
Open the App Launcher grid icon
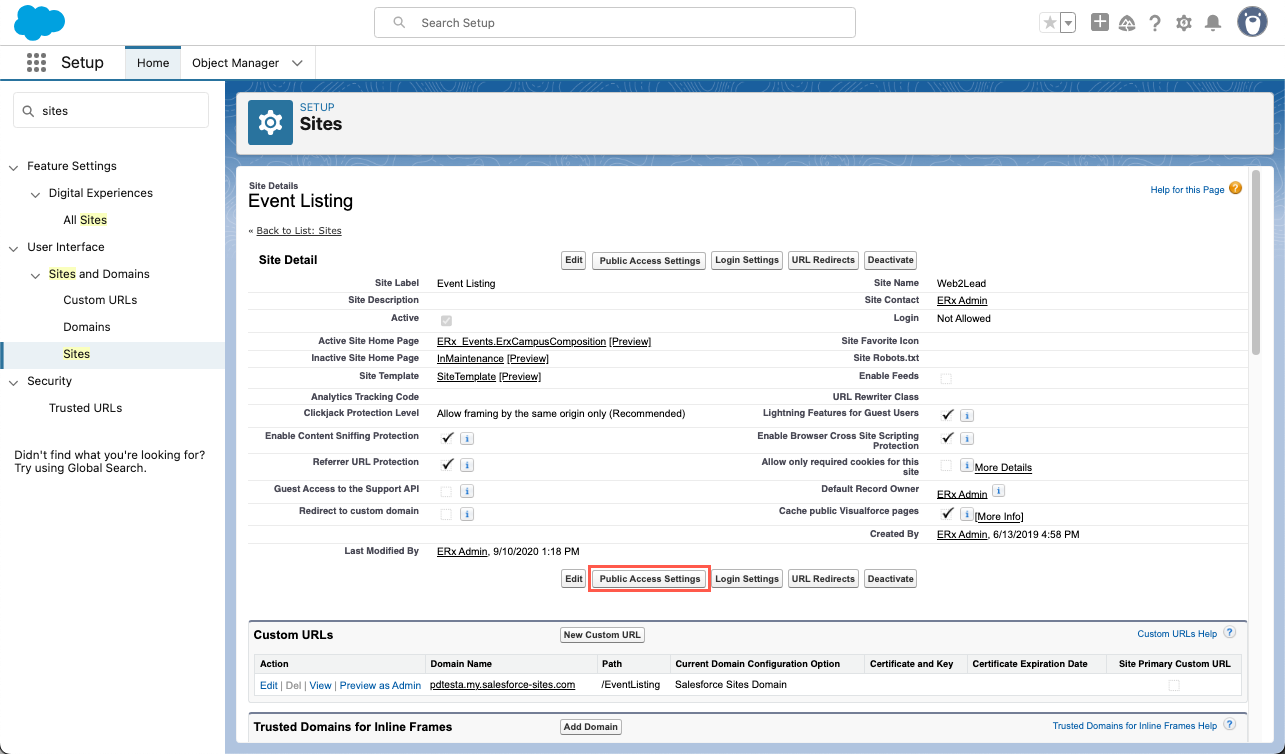(x=37, y=63)
